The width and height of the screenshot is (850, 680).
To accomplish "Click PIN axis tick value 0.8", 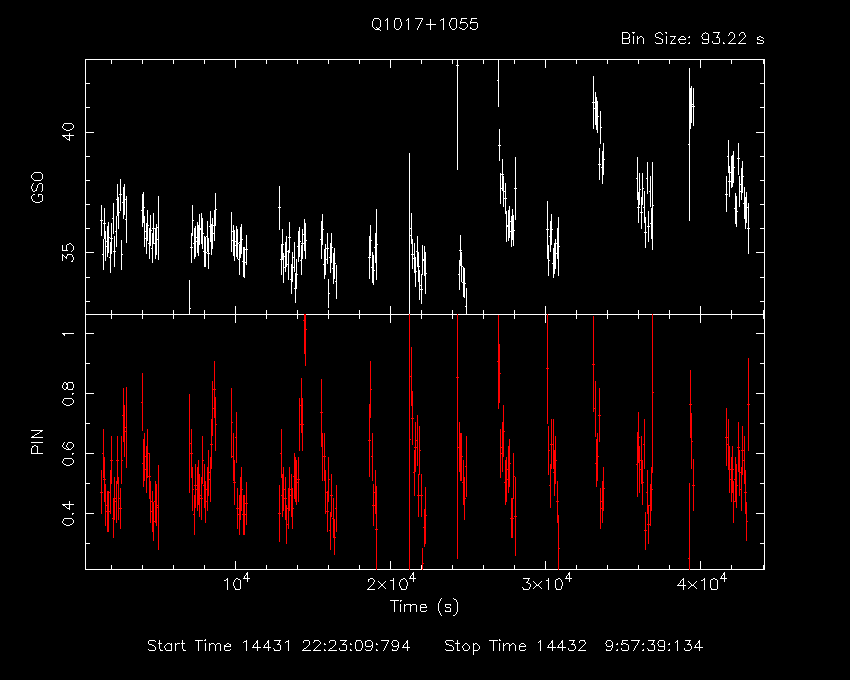I will coord(69,393).
